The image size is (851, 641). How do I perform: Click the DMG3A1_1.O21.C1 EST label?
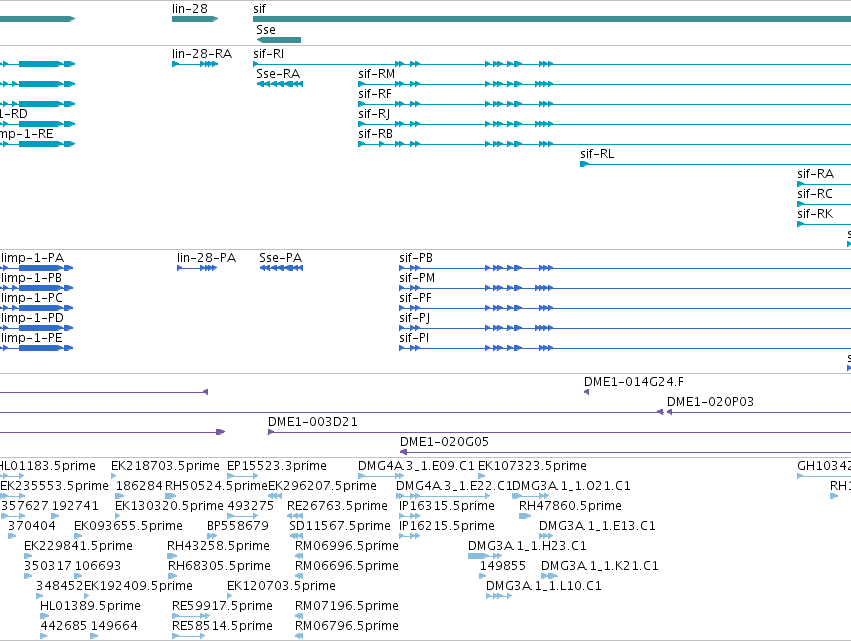point(571,486)
